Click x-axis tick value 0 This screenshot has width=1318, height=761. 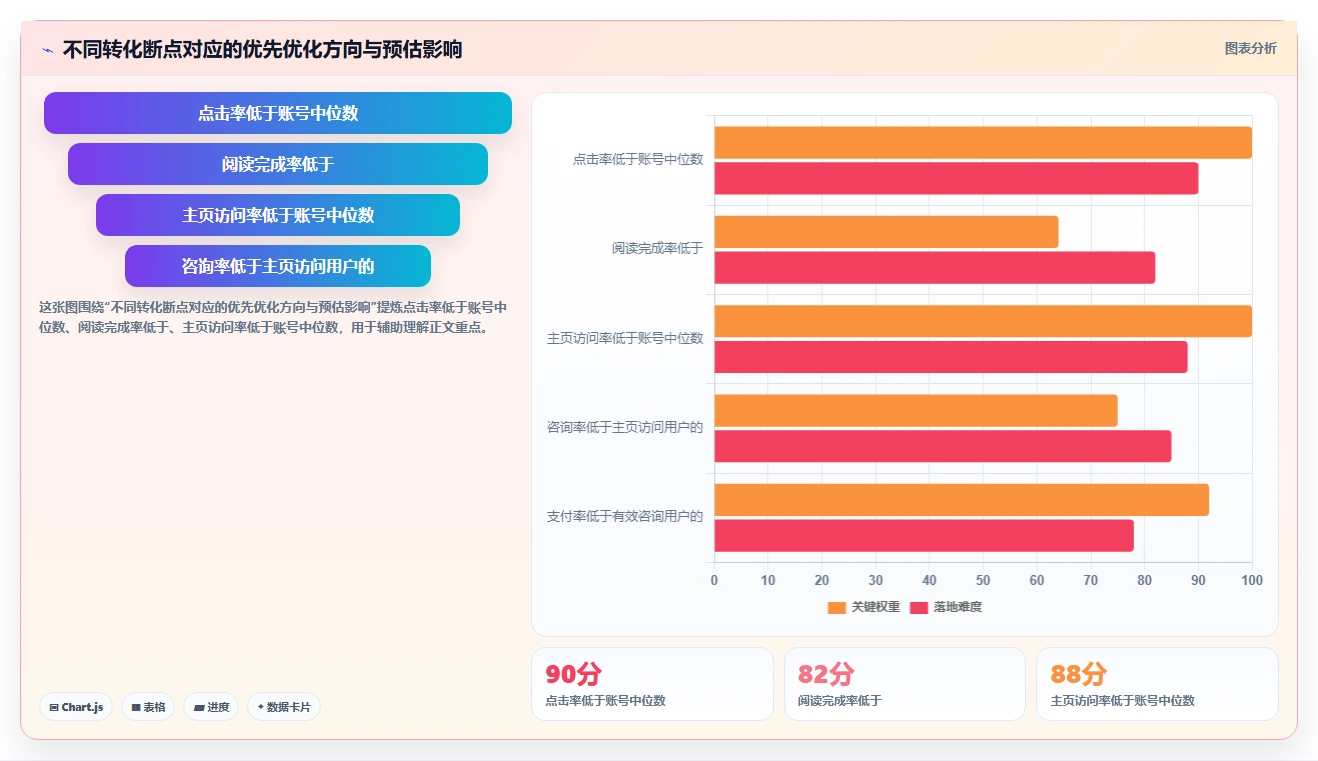coord(714,580)
